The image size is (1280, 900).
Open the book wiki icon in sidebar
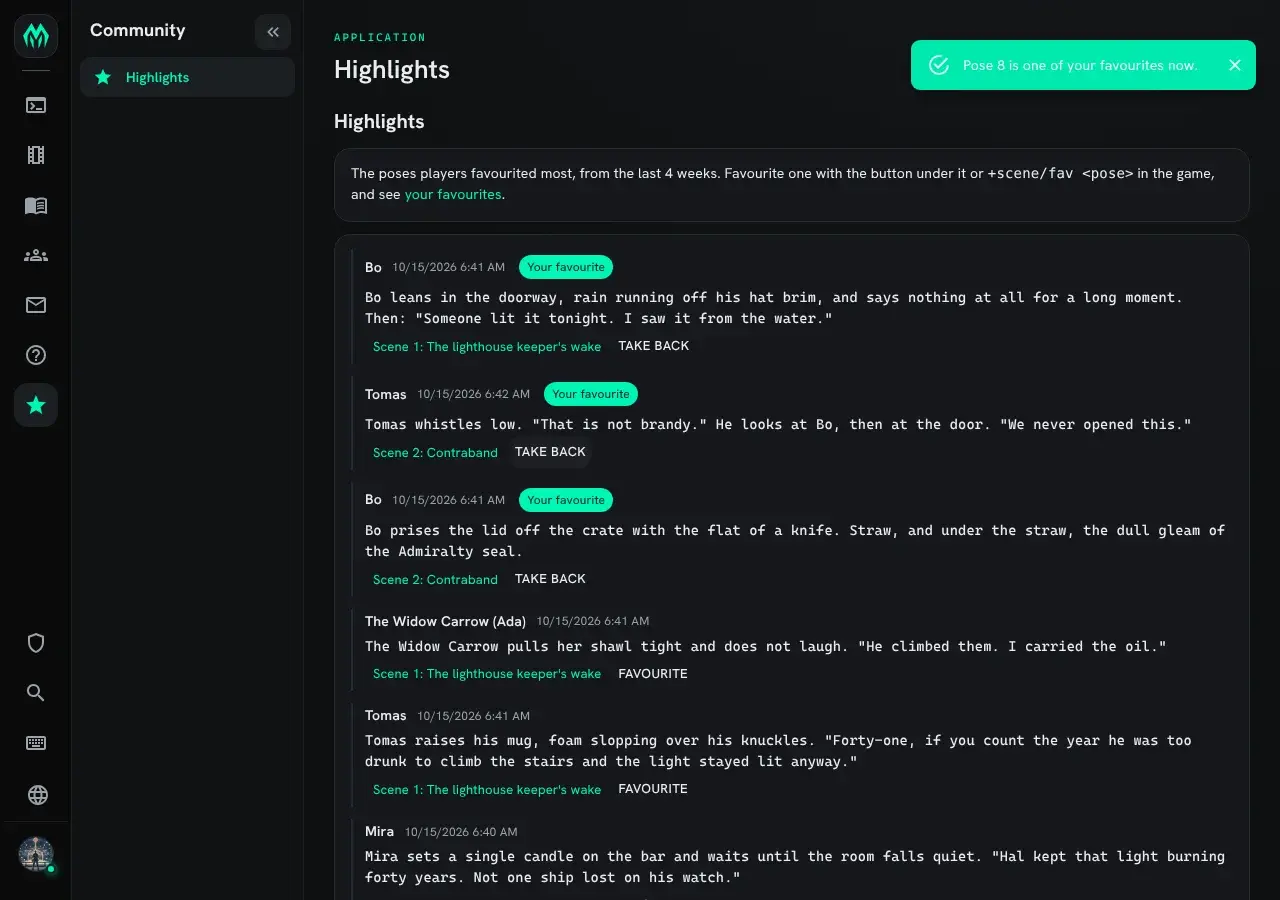click(36, 205)
